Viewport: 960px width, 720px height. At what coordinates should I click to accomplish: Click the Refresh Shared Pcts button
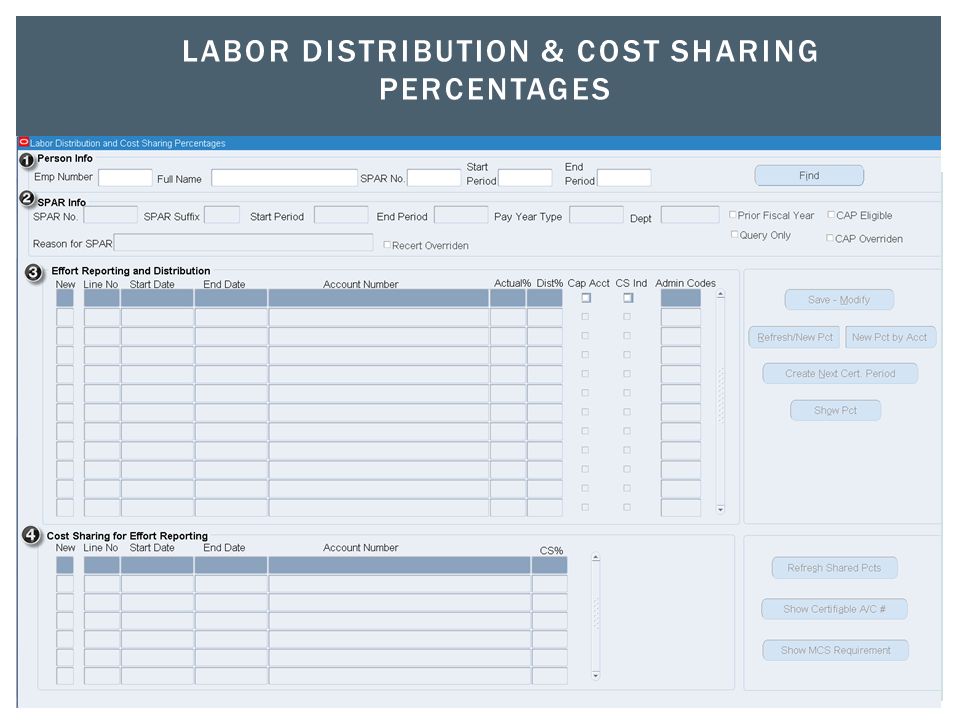click(x=834, y=568)
